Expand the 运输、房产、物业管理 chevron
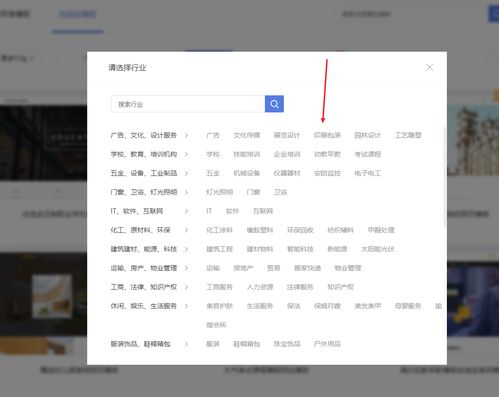Screen dimensions: 499x397 click(186, 268)
